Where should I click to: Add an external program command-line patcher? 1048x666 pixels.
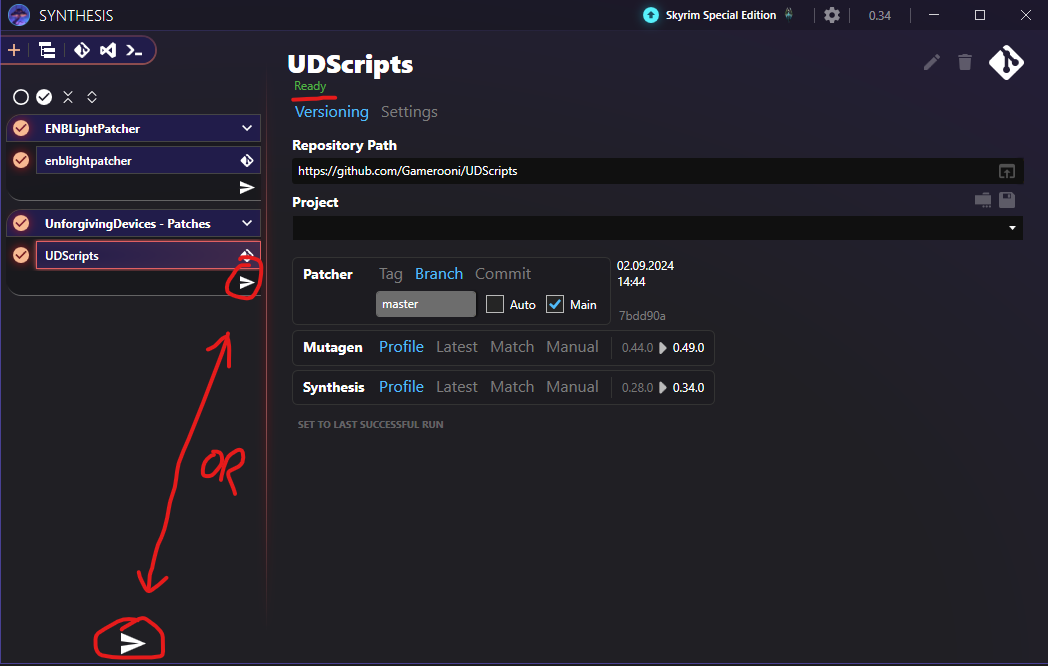click(134, 50)
